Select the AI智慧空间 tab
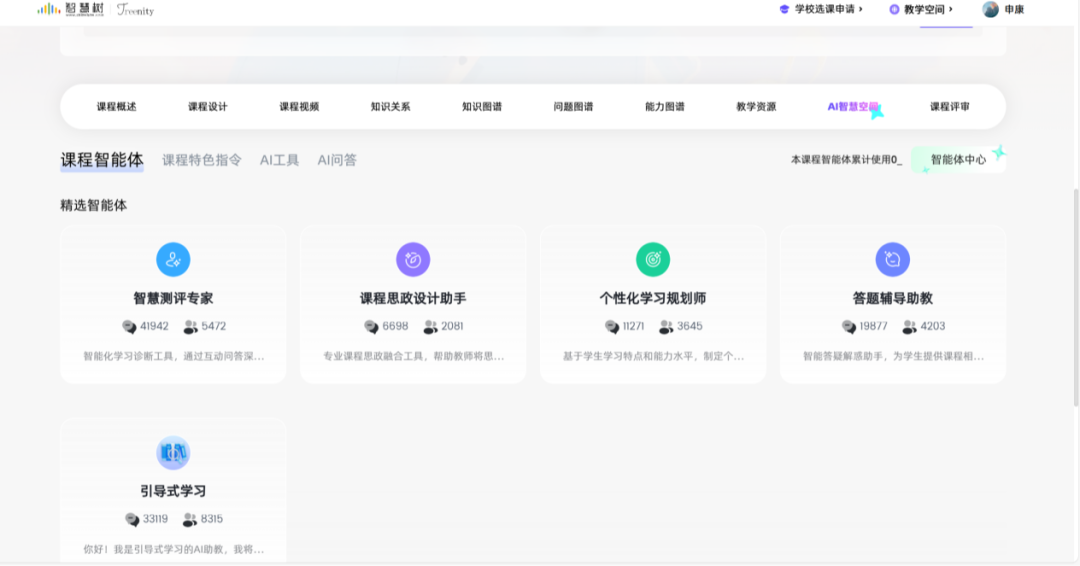Viewport: 1080px width, 566px height. pyautogui.click(x=852, y=107)
